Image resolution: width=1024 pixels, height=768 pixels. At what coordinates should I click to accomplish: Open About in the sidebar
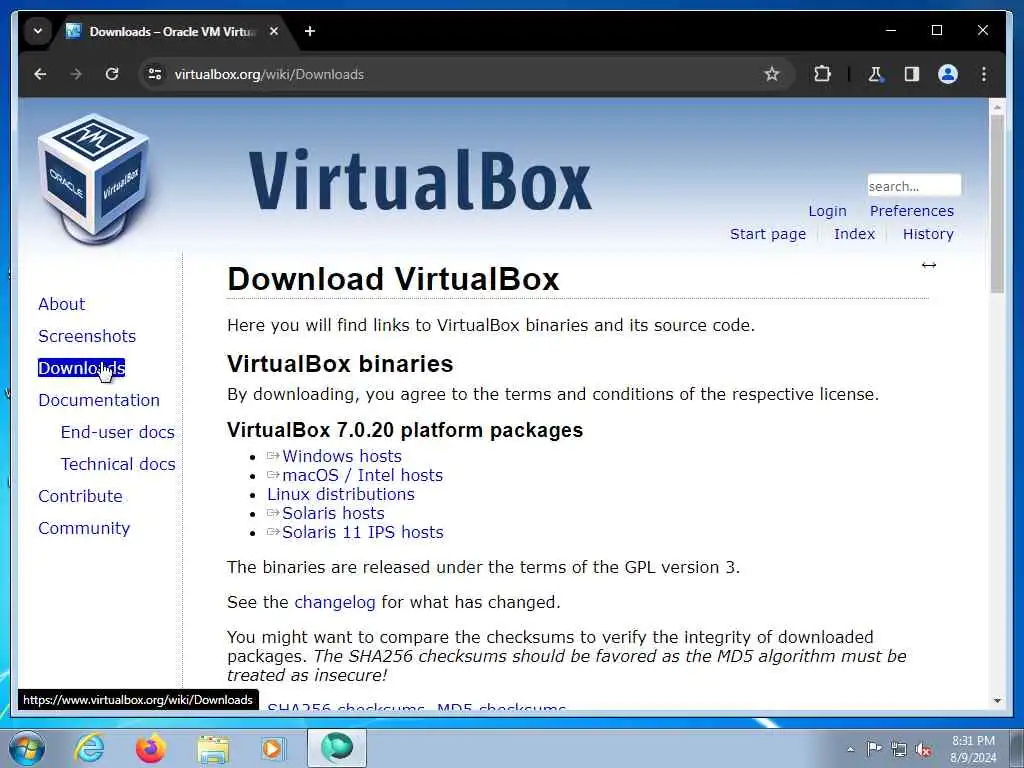click(x=61, y=304)
